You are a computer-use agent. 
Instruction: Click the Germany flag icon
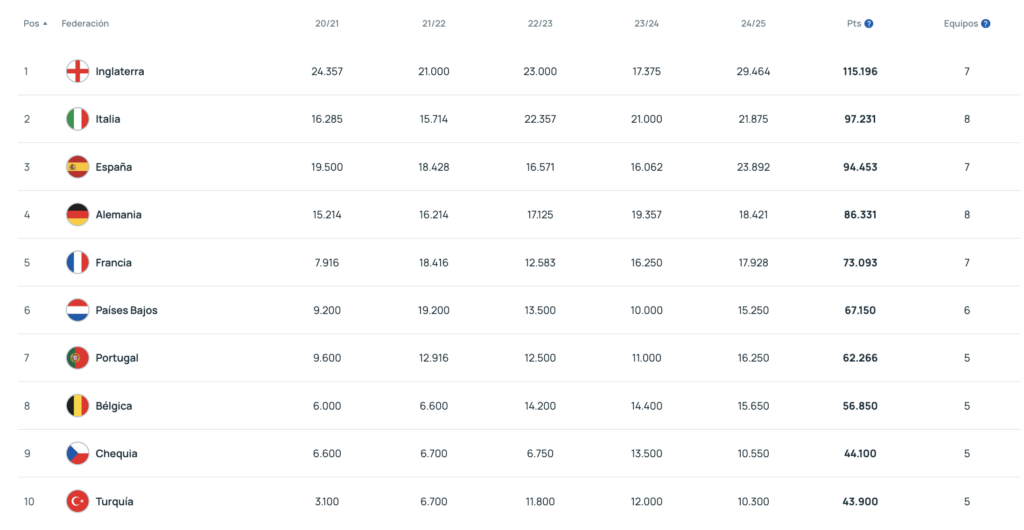coord(77,214)
